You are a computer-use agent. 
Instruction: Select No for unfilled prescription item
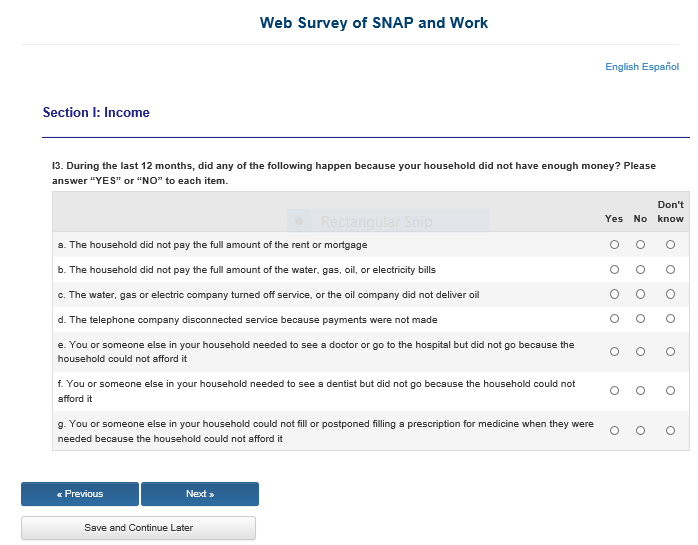tap(640, 430)
